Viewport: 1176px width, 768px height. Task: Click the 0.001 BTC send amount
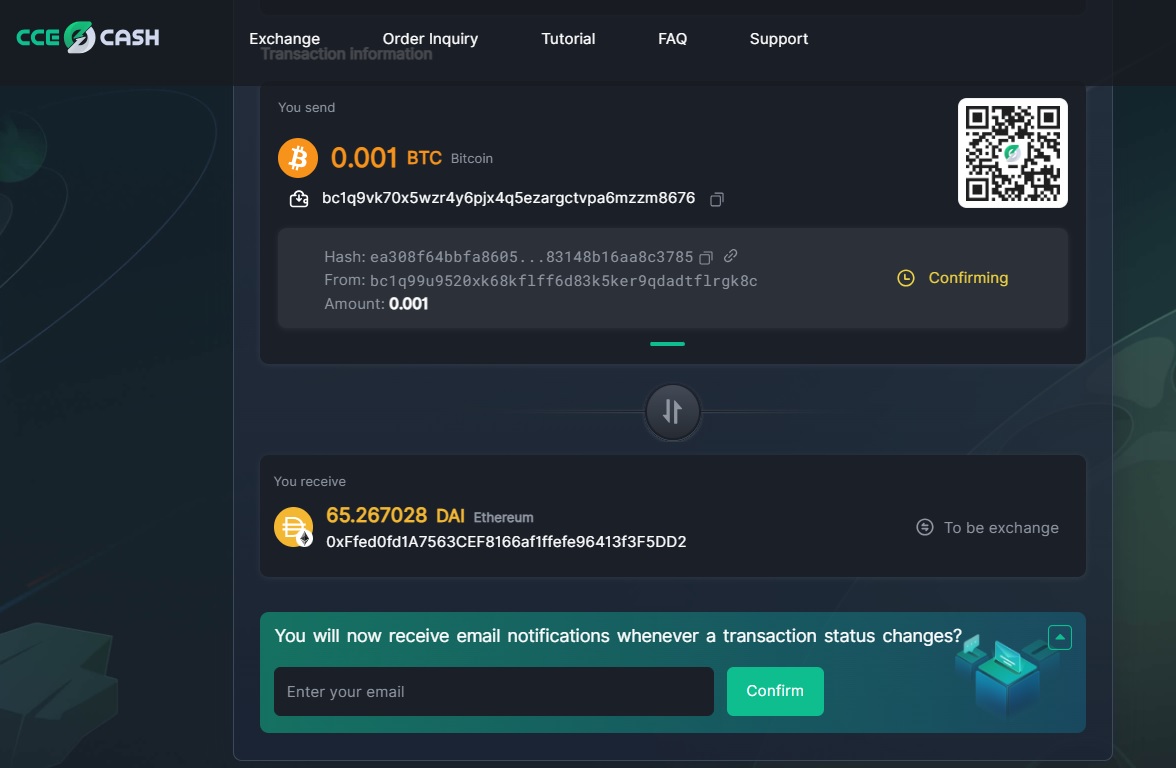[x=386, y=158]
